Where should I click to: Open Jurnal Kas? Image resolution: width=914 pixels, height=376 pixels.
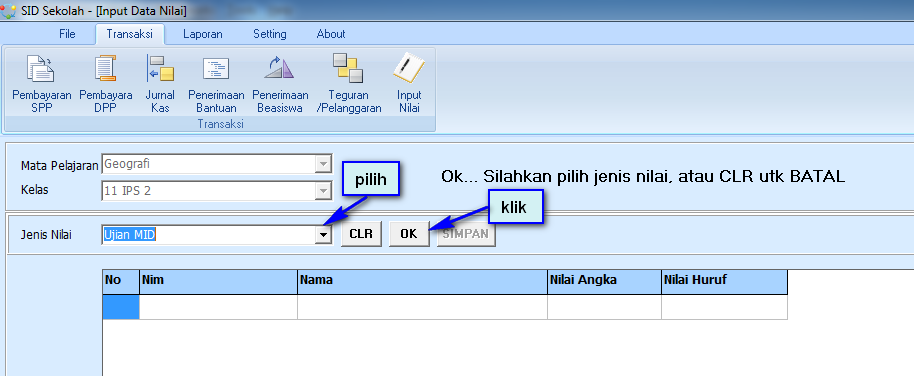click(160, 83)
